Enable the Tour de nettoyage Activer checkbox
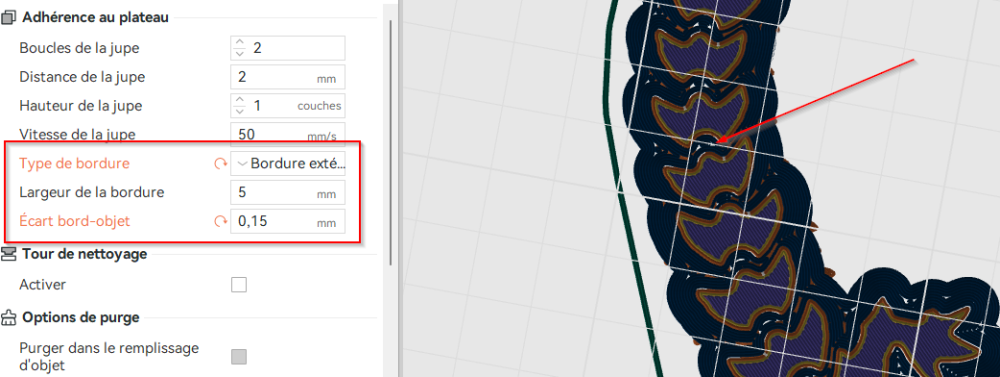 click(239, 285)
